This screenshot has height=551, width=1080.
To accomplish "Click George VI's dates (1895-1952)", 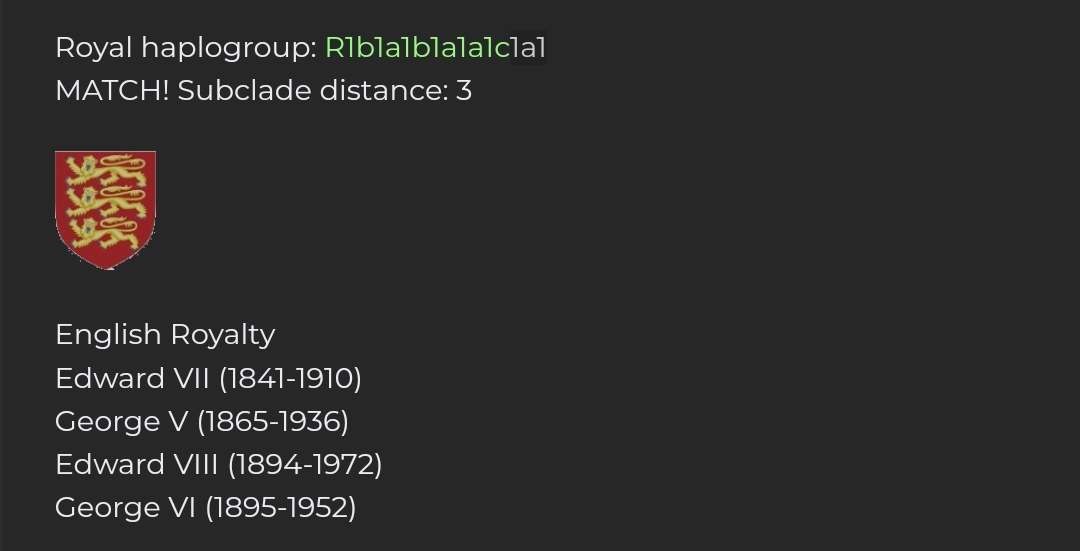I will [x=281, y=507].
